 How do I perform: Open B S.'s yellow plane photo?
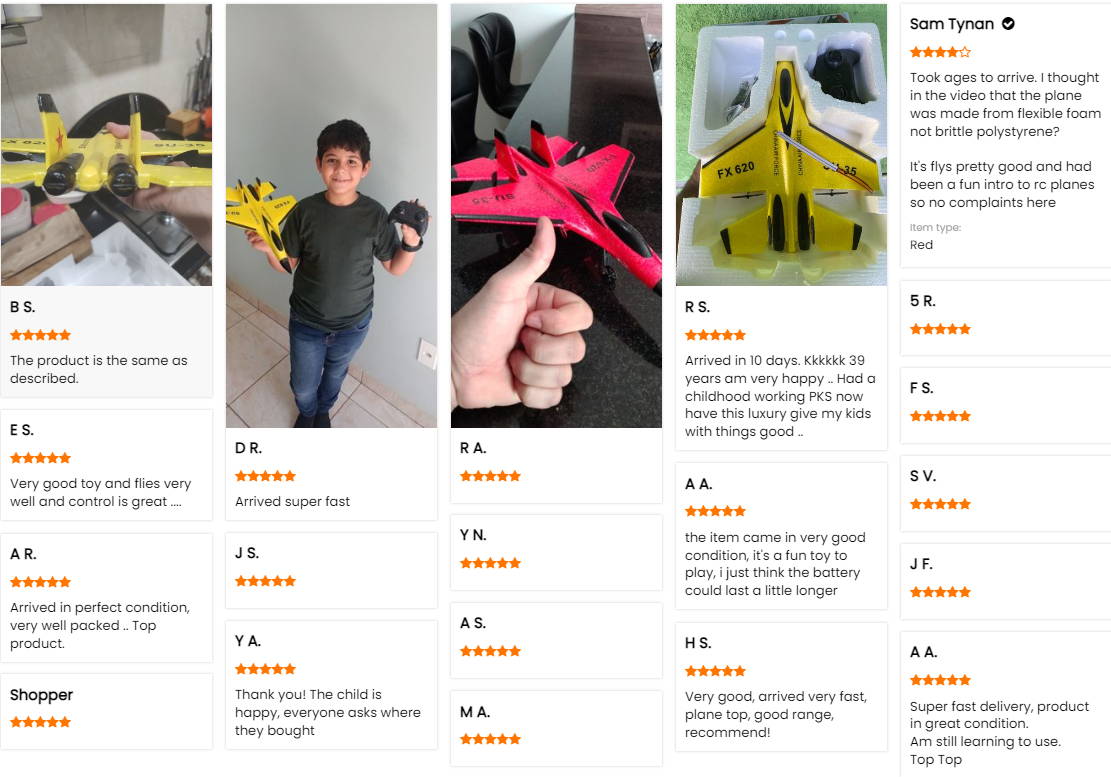tap(106, 144)
